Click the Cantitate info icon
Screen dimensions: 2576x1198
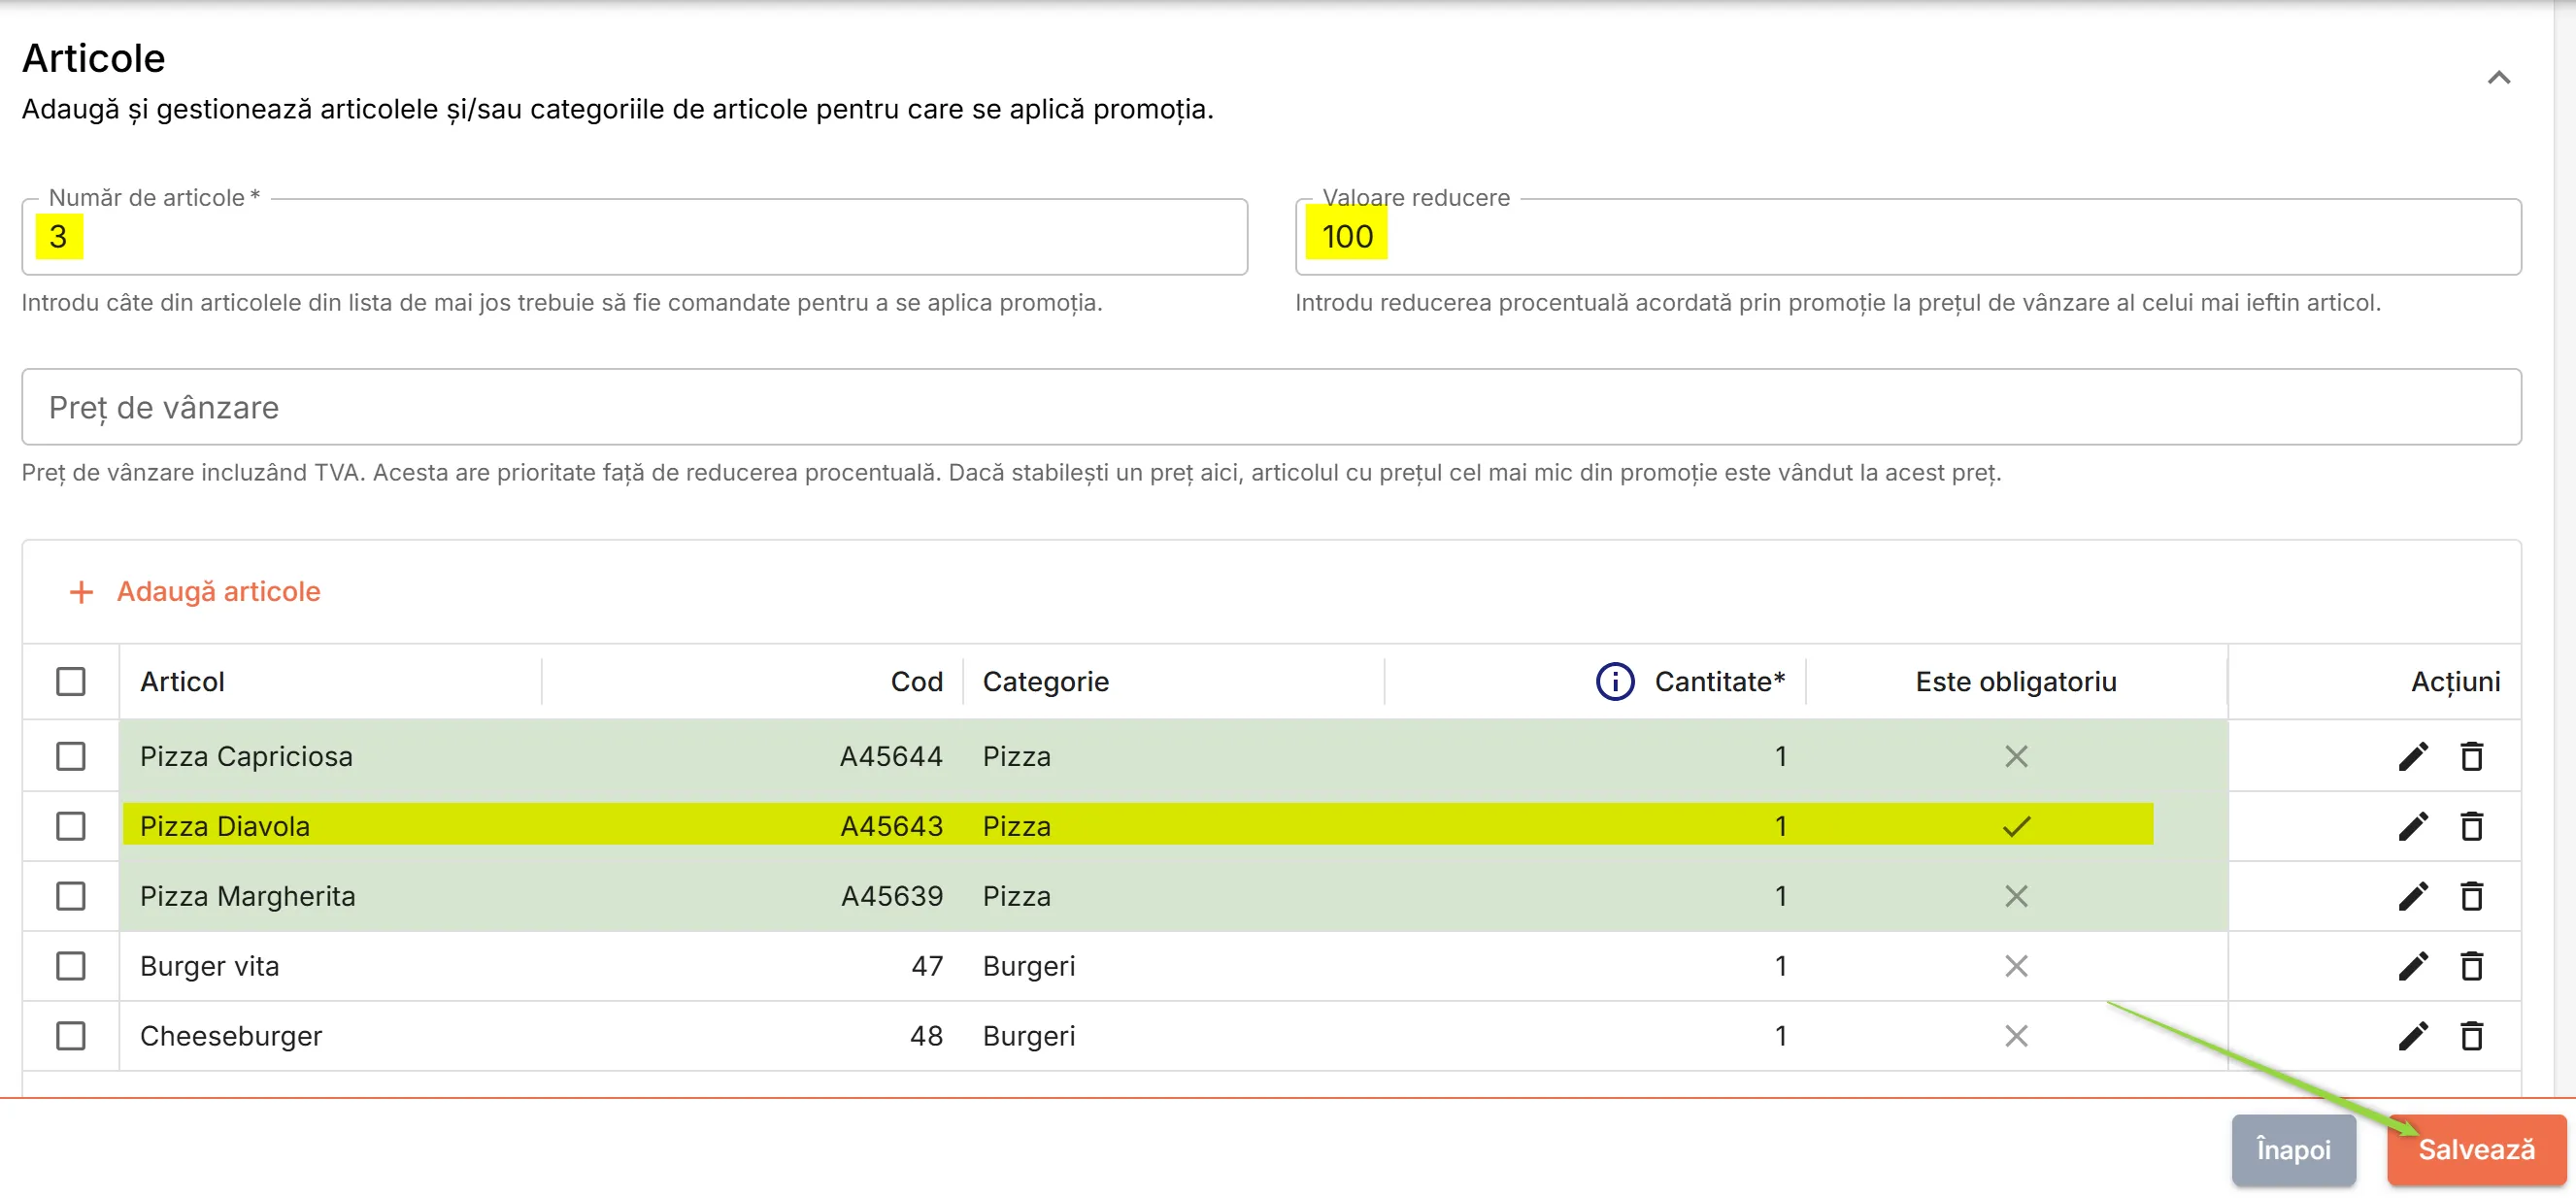pos(1614,682)
